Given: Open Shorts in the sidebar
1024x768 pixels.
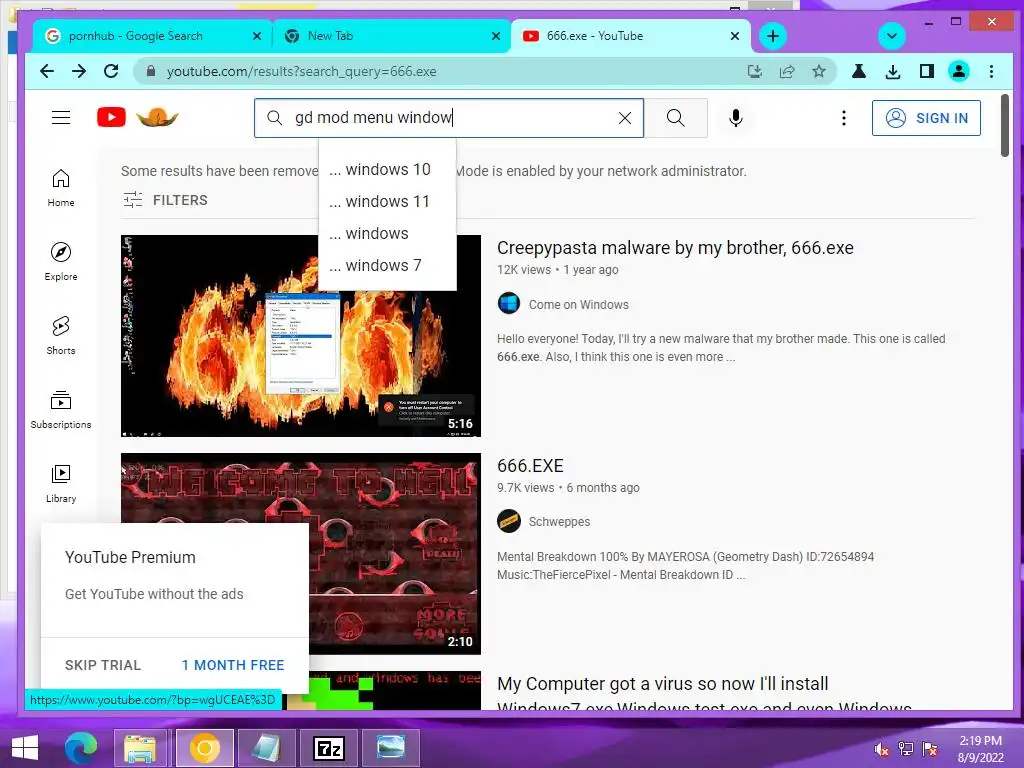Looking at the screenshot, I should coord(61,336).
